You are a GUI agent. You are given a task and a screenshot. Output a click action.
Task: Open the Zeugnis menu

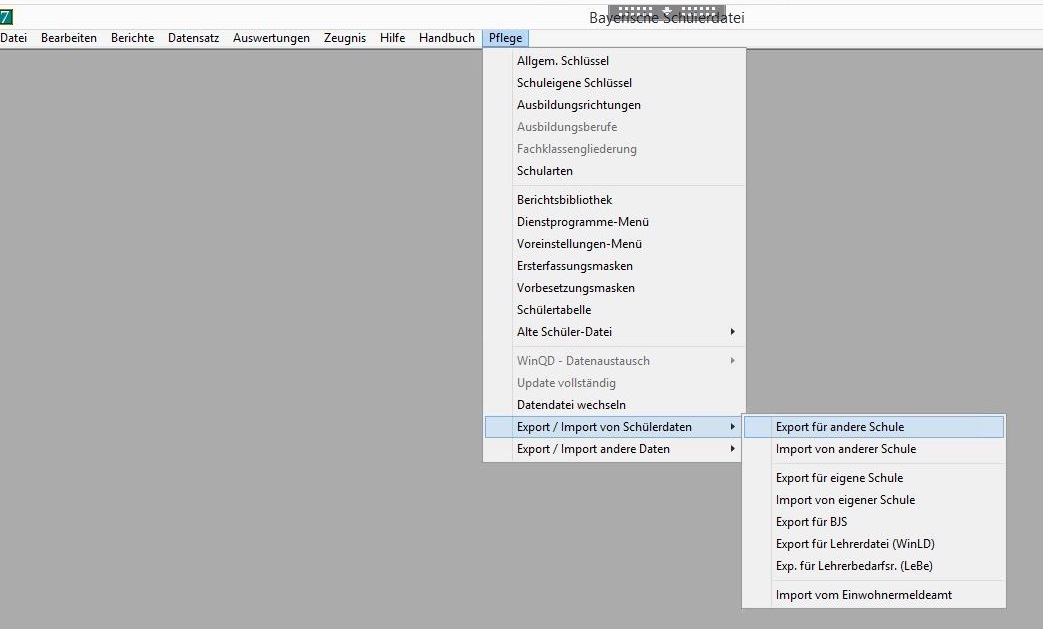pyautogui.click(x=345, y=38)
